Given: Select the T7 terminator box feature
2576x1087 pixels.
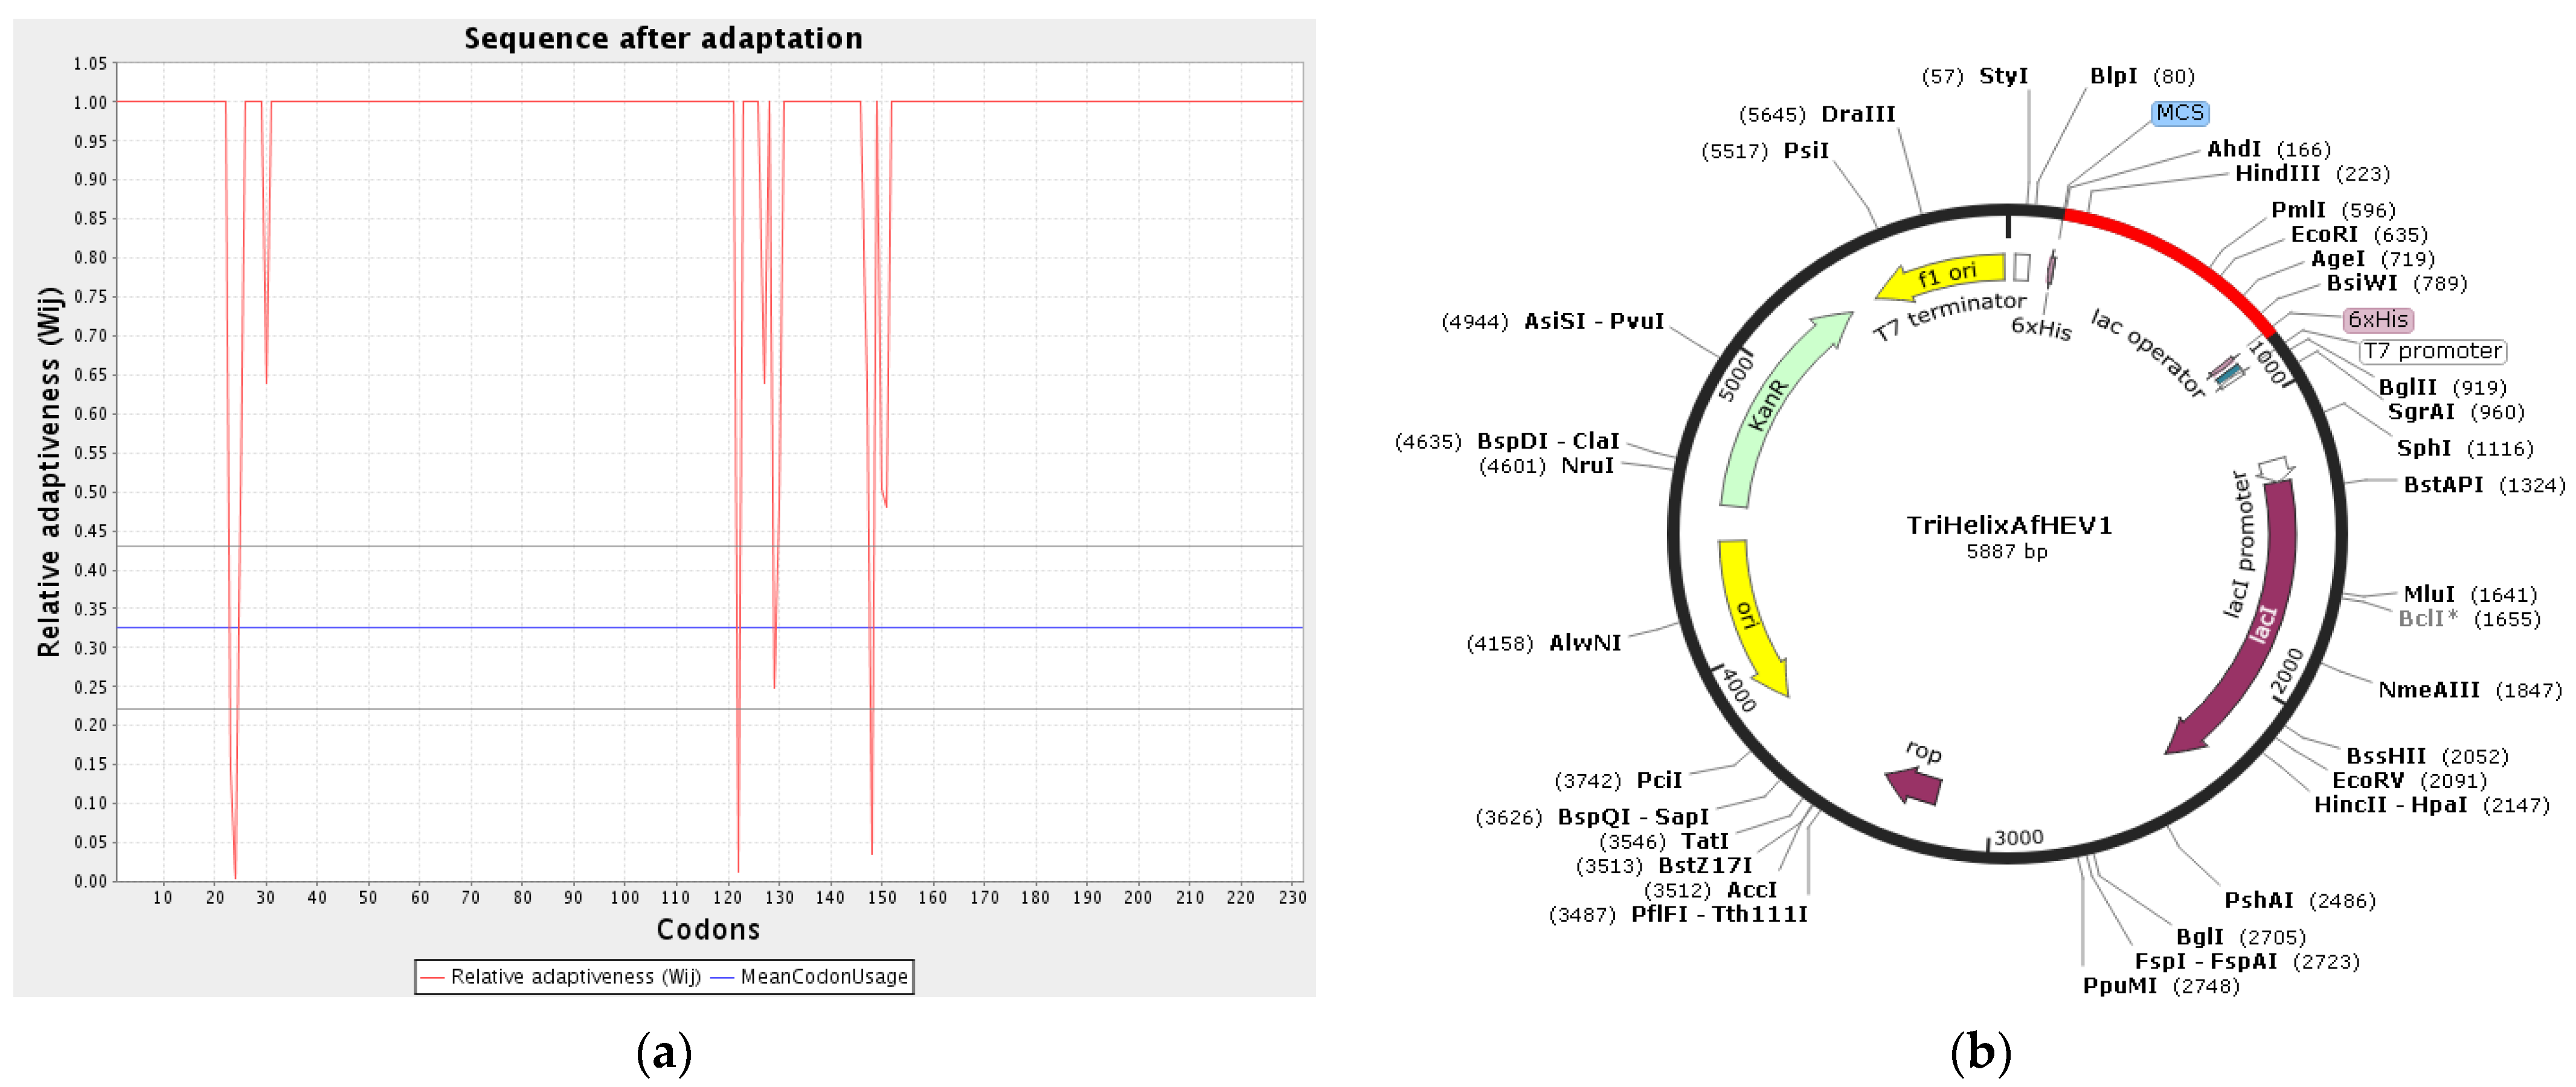Looking at the screenshot, I should point(2022,267).
